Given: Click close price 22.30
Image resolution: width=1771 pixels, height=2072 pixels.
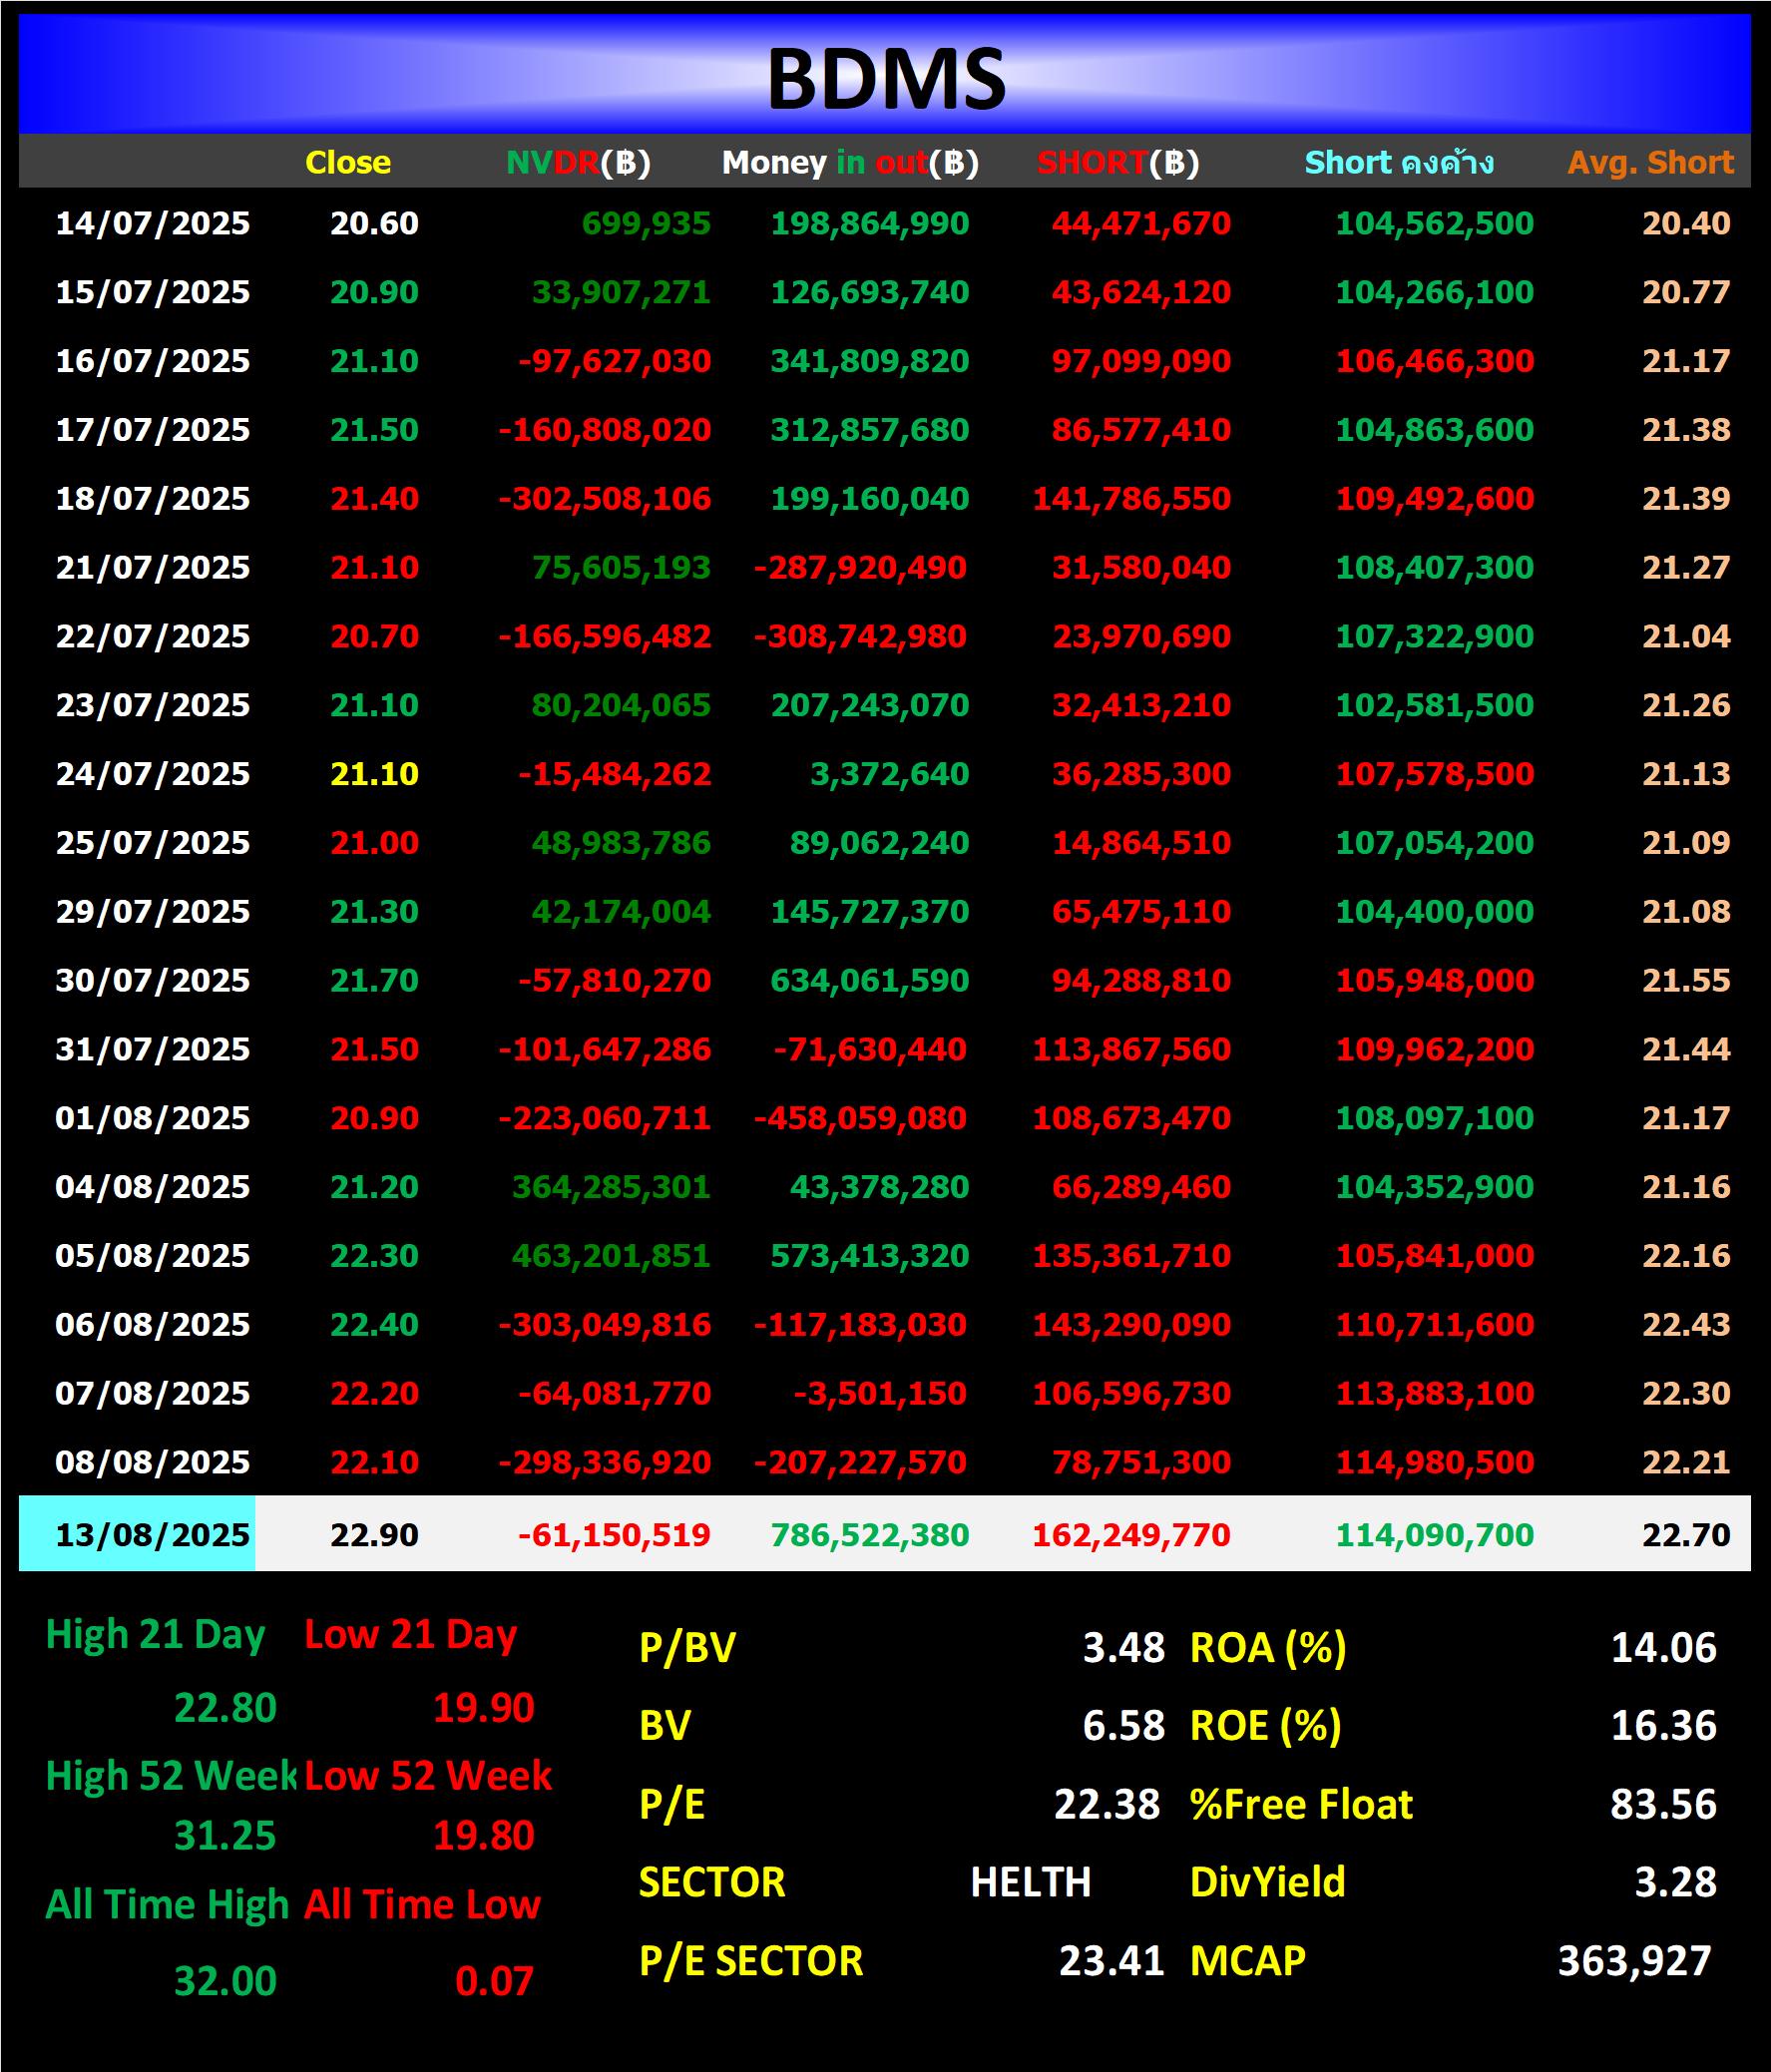Looking at the screenshot, I should [x=375, y=1256].
